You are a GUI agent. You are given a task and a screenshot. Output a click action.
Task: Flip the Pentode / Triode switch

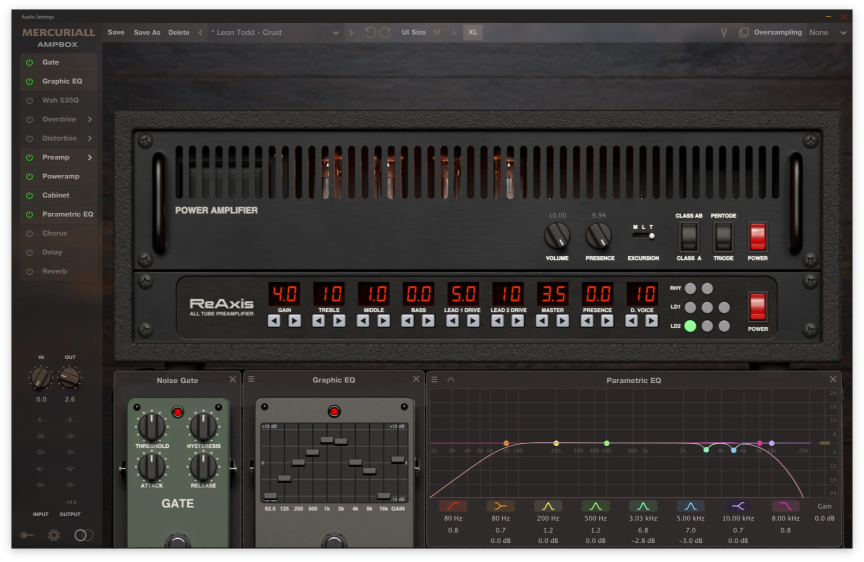coord(723,237)
